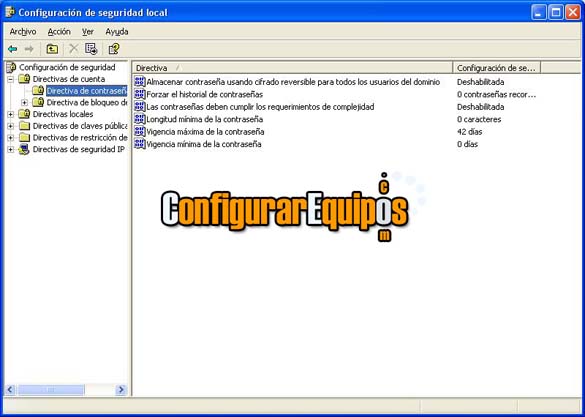
Task: Click the icon beside Vigencia máxima policy
Action: click(140, 132)
